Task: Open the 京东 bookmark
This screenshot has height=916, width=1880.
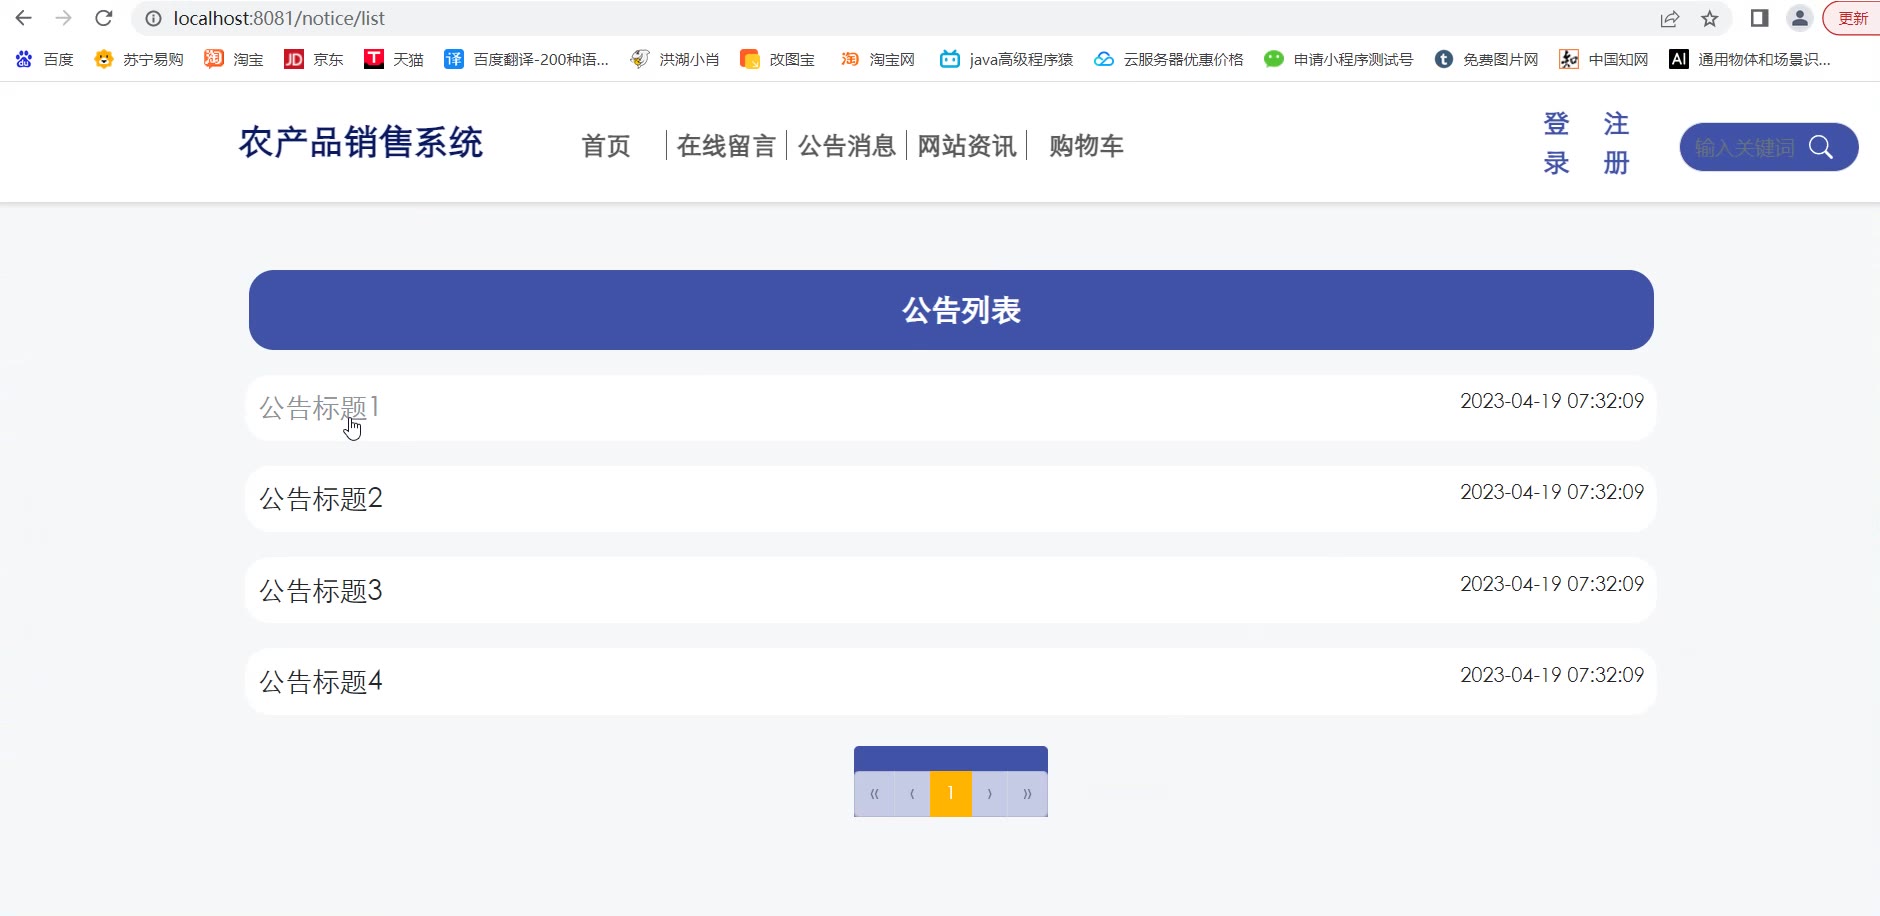Action: pyautogui.click(x=314, y=59)
